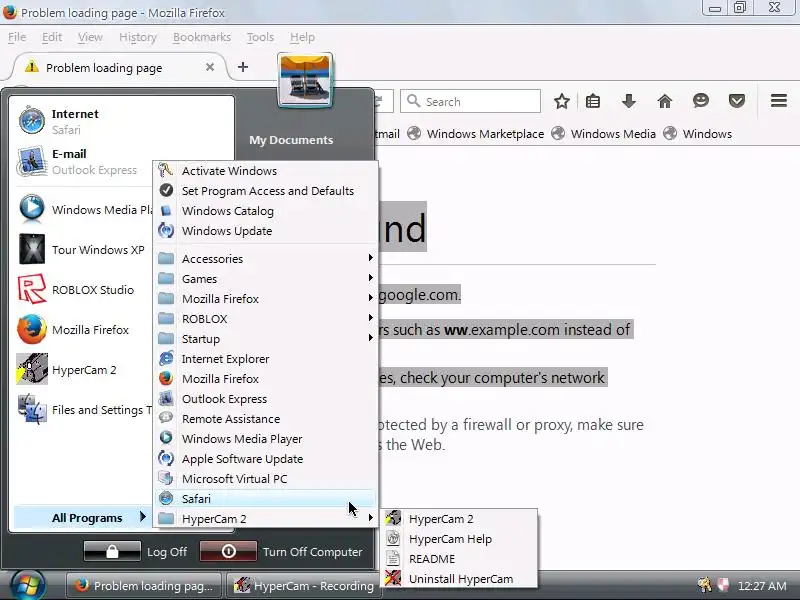Open the bookmarks list icon in Firefox toolbar
800x600 pixels.
coord(593,101)
